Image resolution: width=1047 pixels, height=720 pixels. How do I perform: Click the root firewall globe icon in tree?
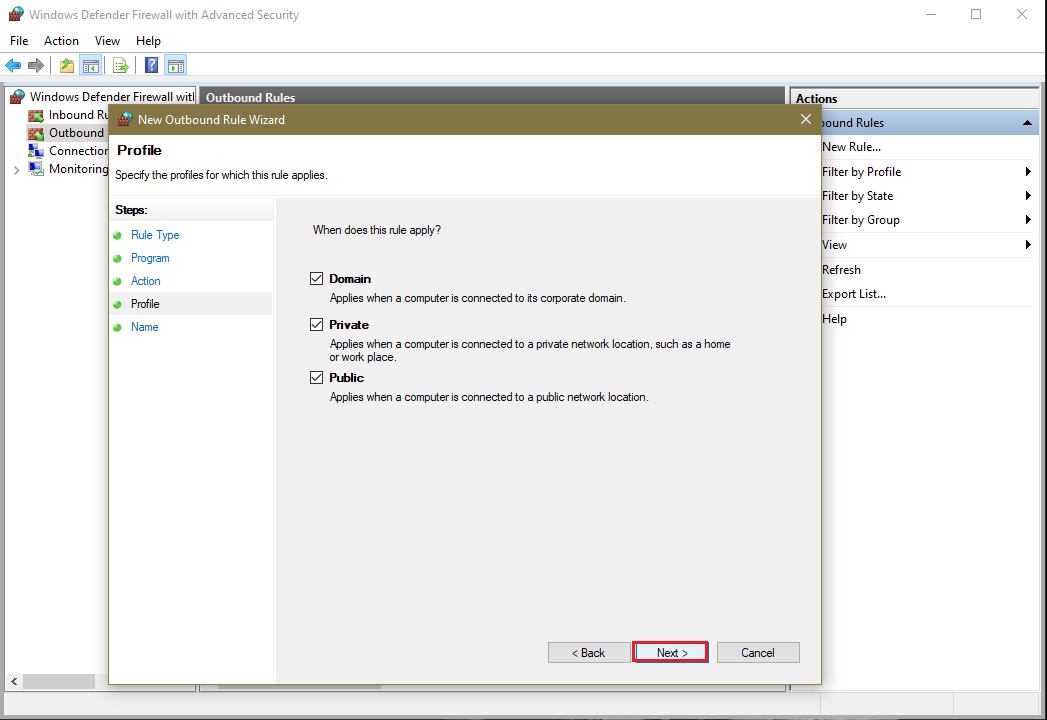click(17, 97)
